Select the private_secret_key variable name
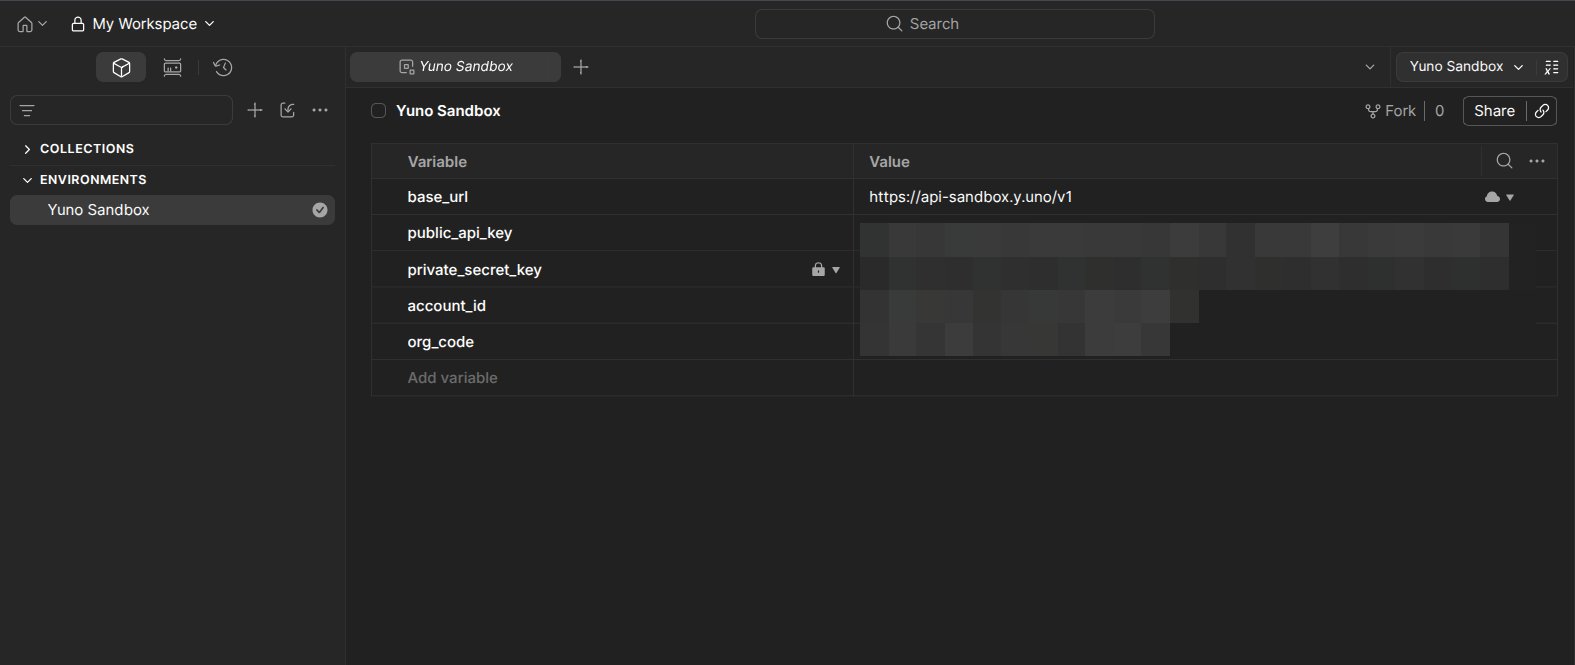 tap(474, 270)
